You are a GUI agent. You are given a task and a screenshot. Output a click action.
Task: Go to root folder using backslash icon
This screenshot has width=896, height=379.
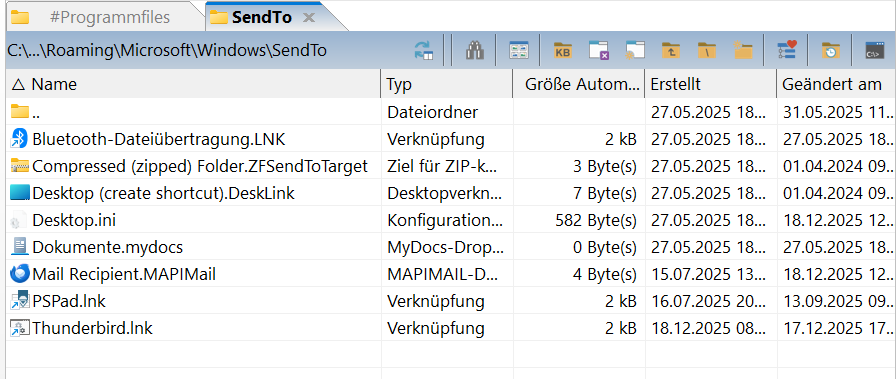point(707,50)
